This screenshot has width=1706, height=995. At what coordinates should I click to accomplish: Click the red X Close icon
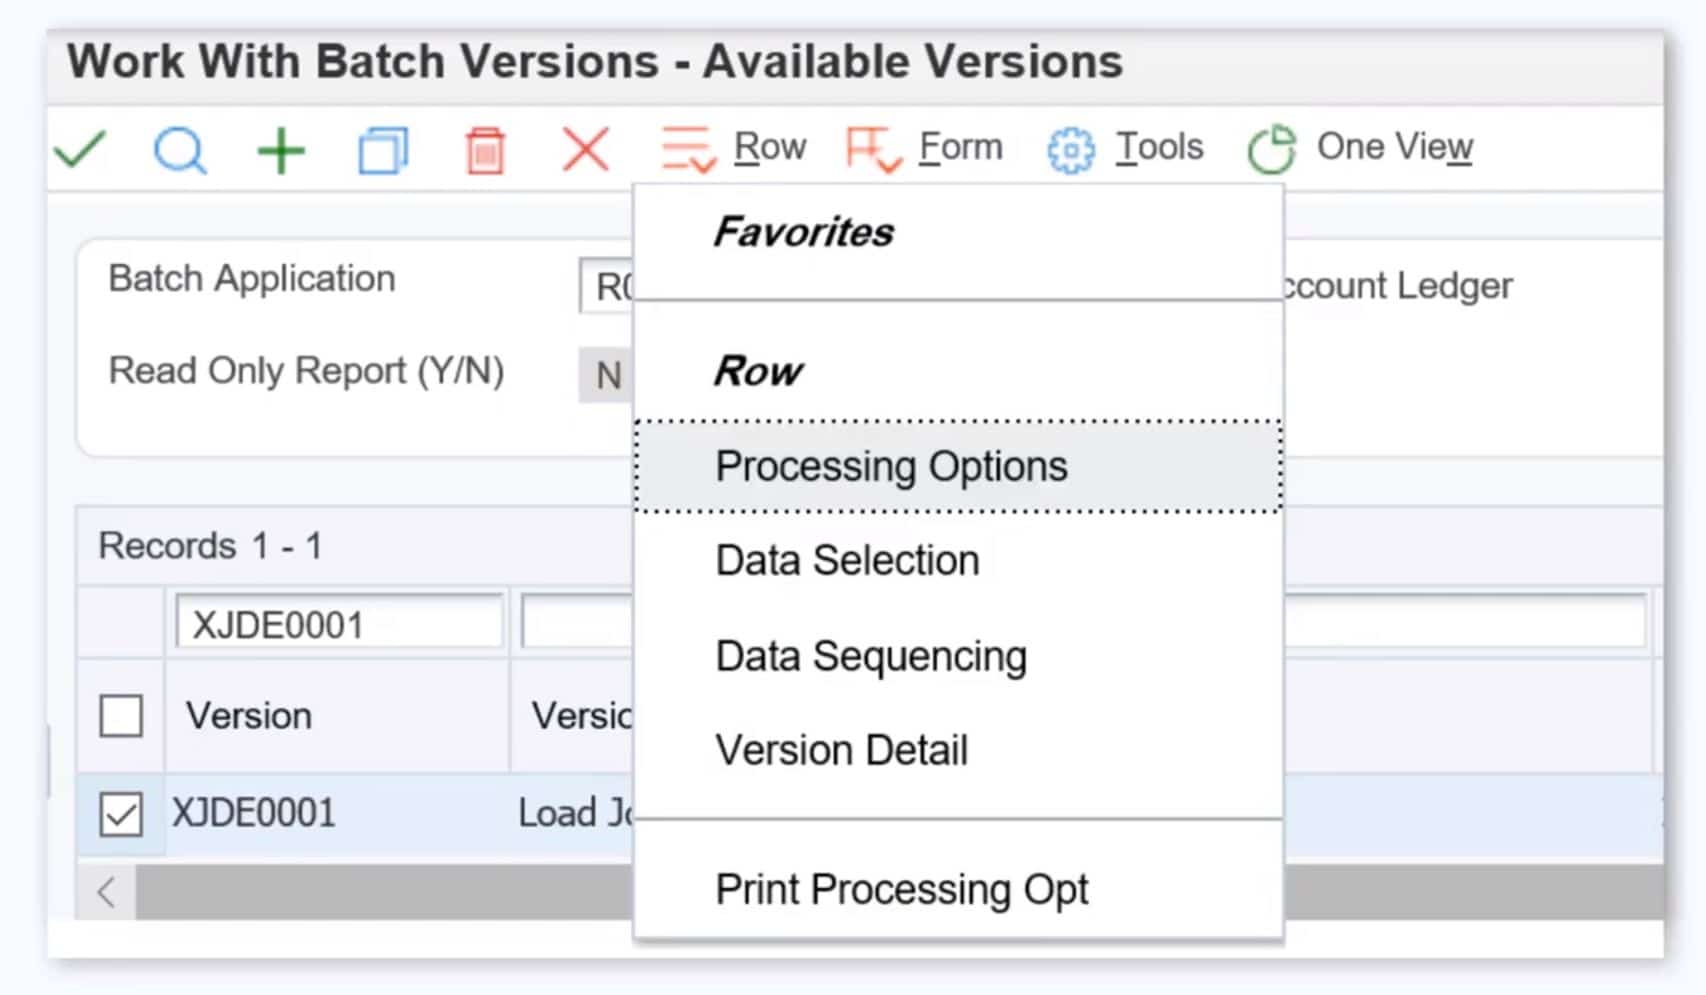point(585,150)
